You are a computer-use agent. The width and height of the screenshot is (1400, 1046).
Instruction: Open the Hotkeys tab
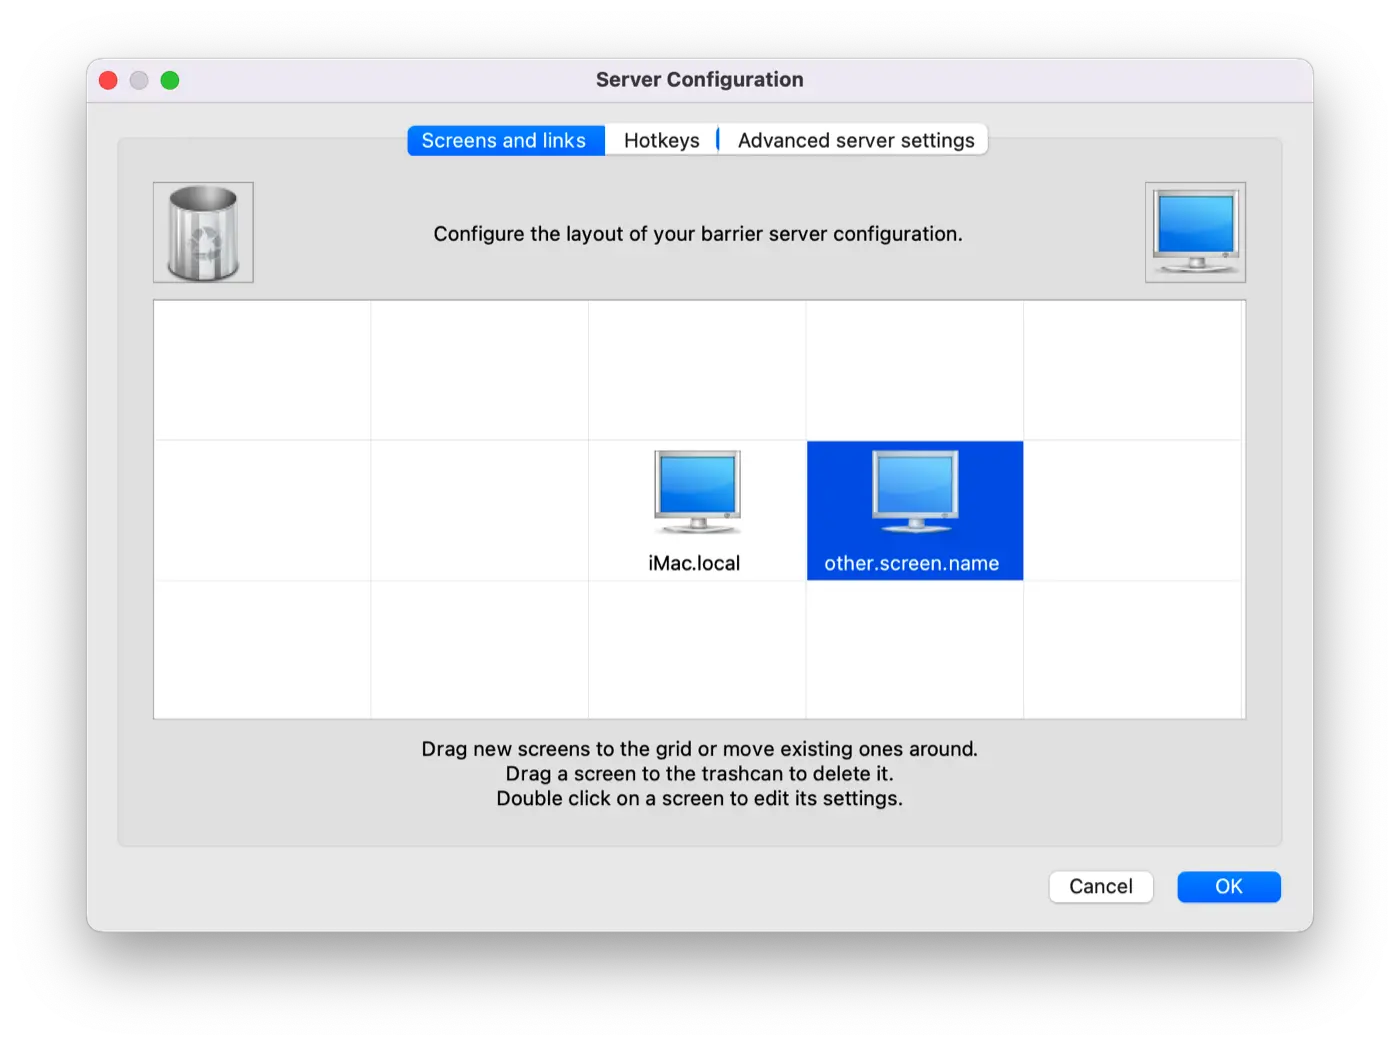point(661,141)
